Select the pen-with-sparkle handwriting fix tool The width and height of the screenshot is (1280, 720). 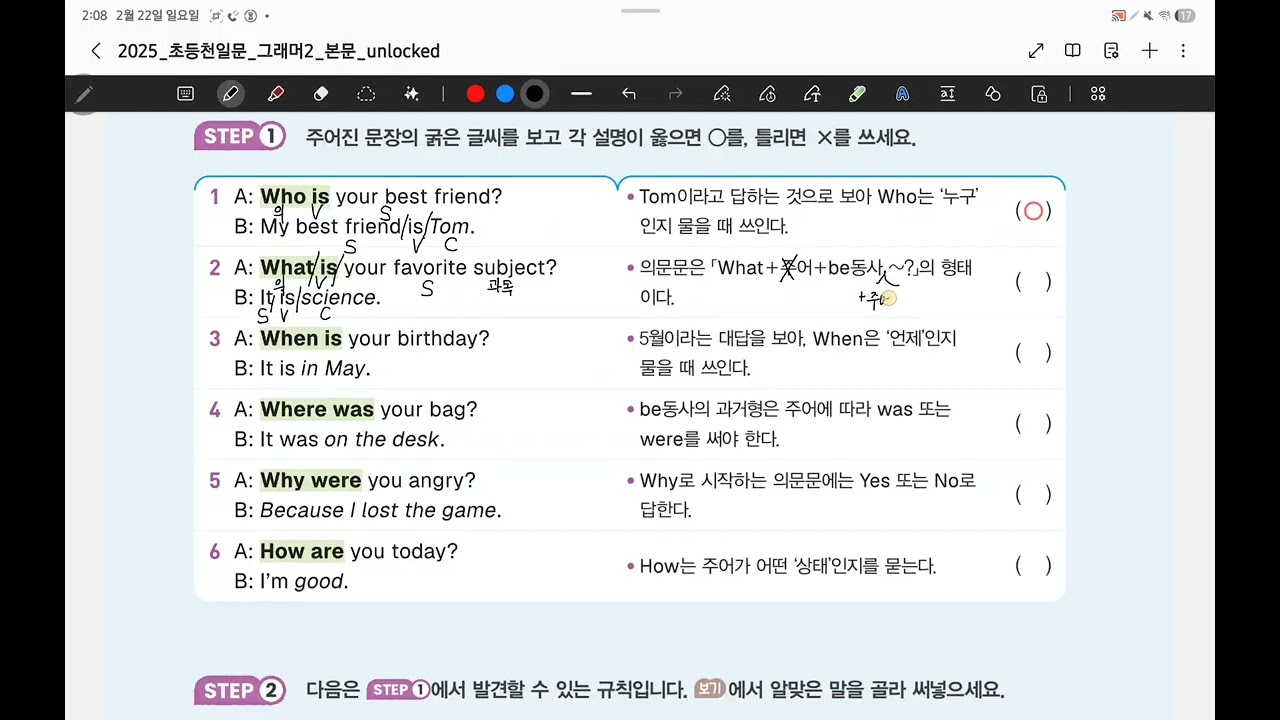[721, 94]
